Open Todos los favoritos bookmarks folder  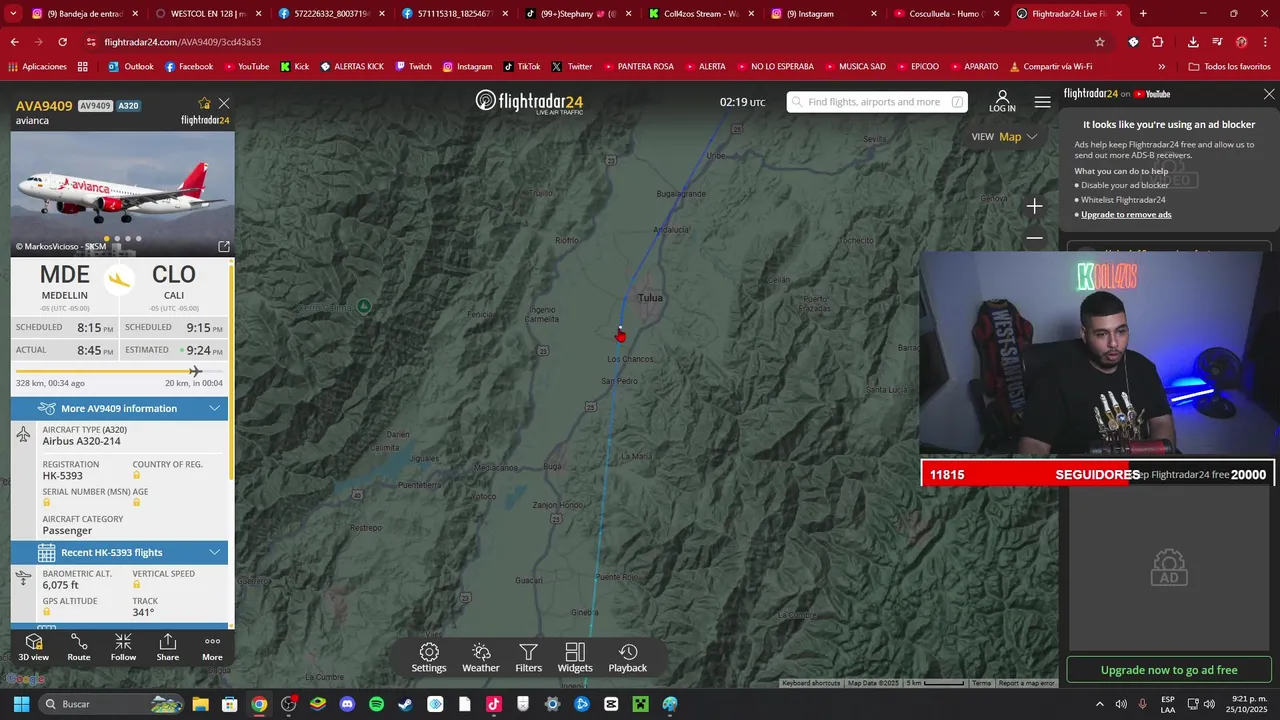point(1229,67)
